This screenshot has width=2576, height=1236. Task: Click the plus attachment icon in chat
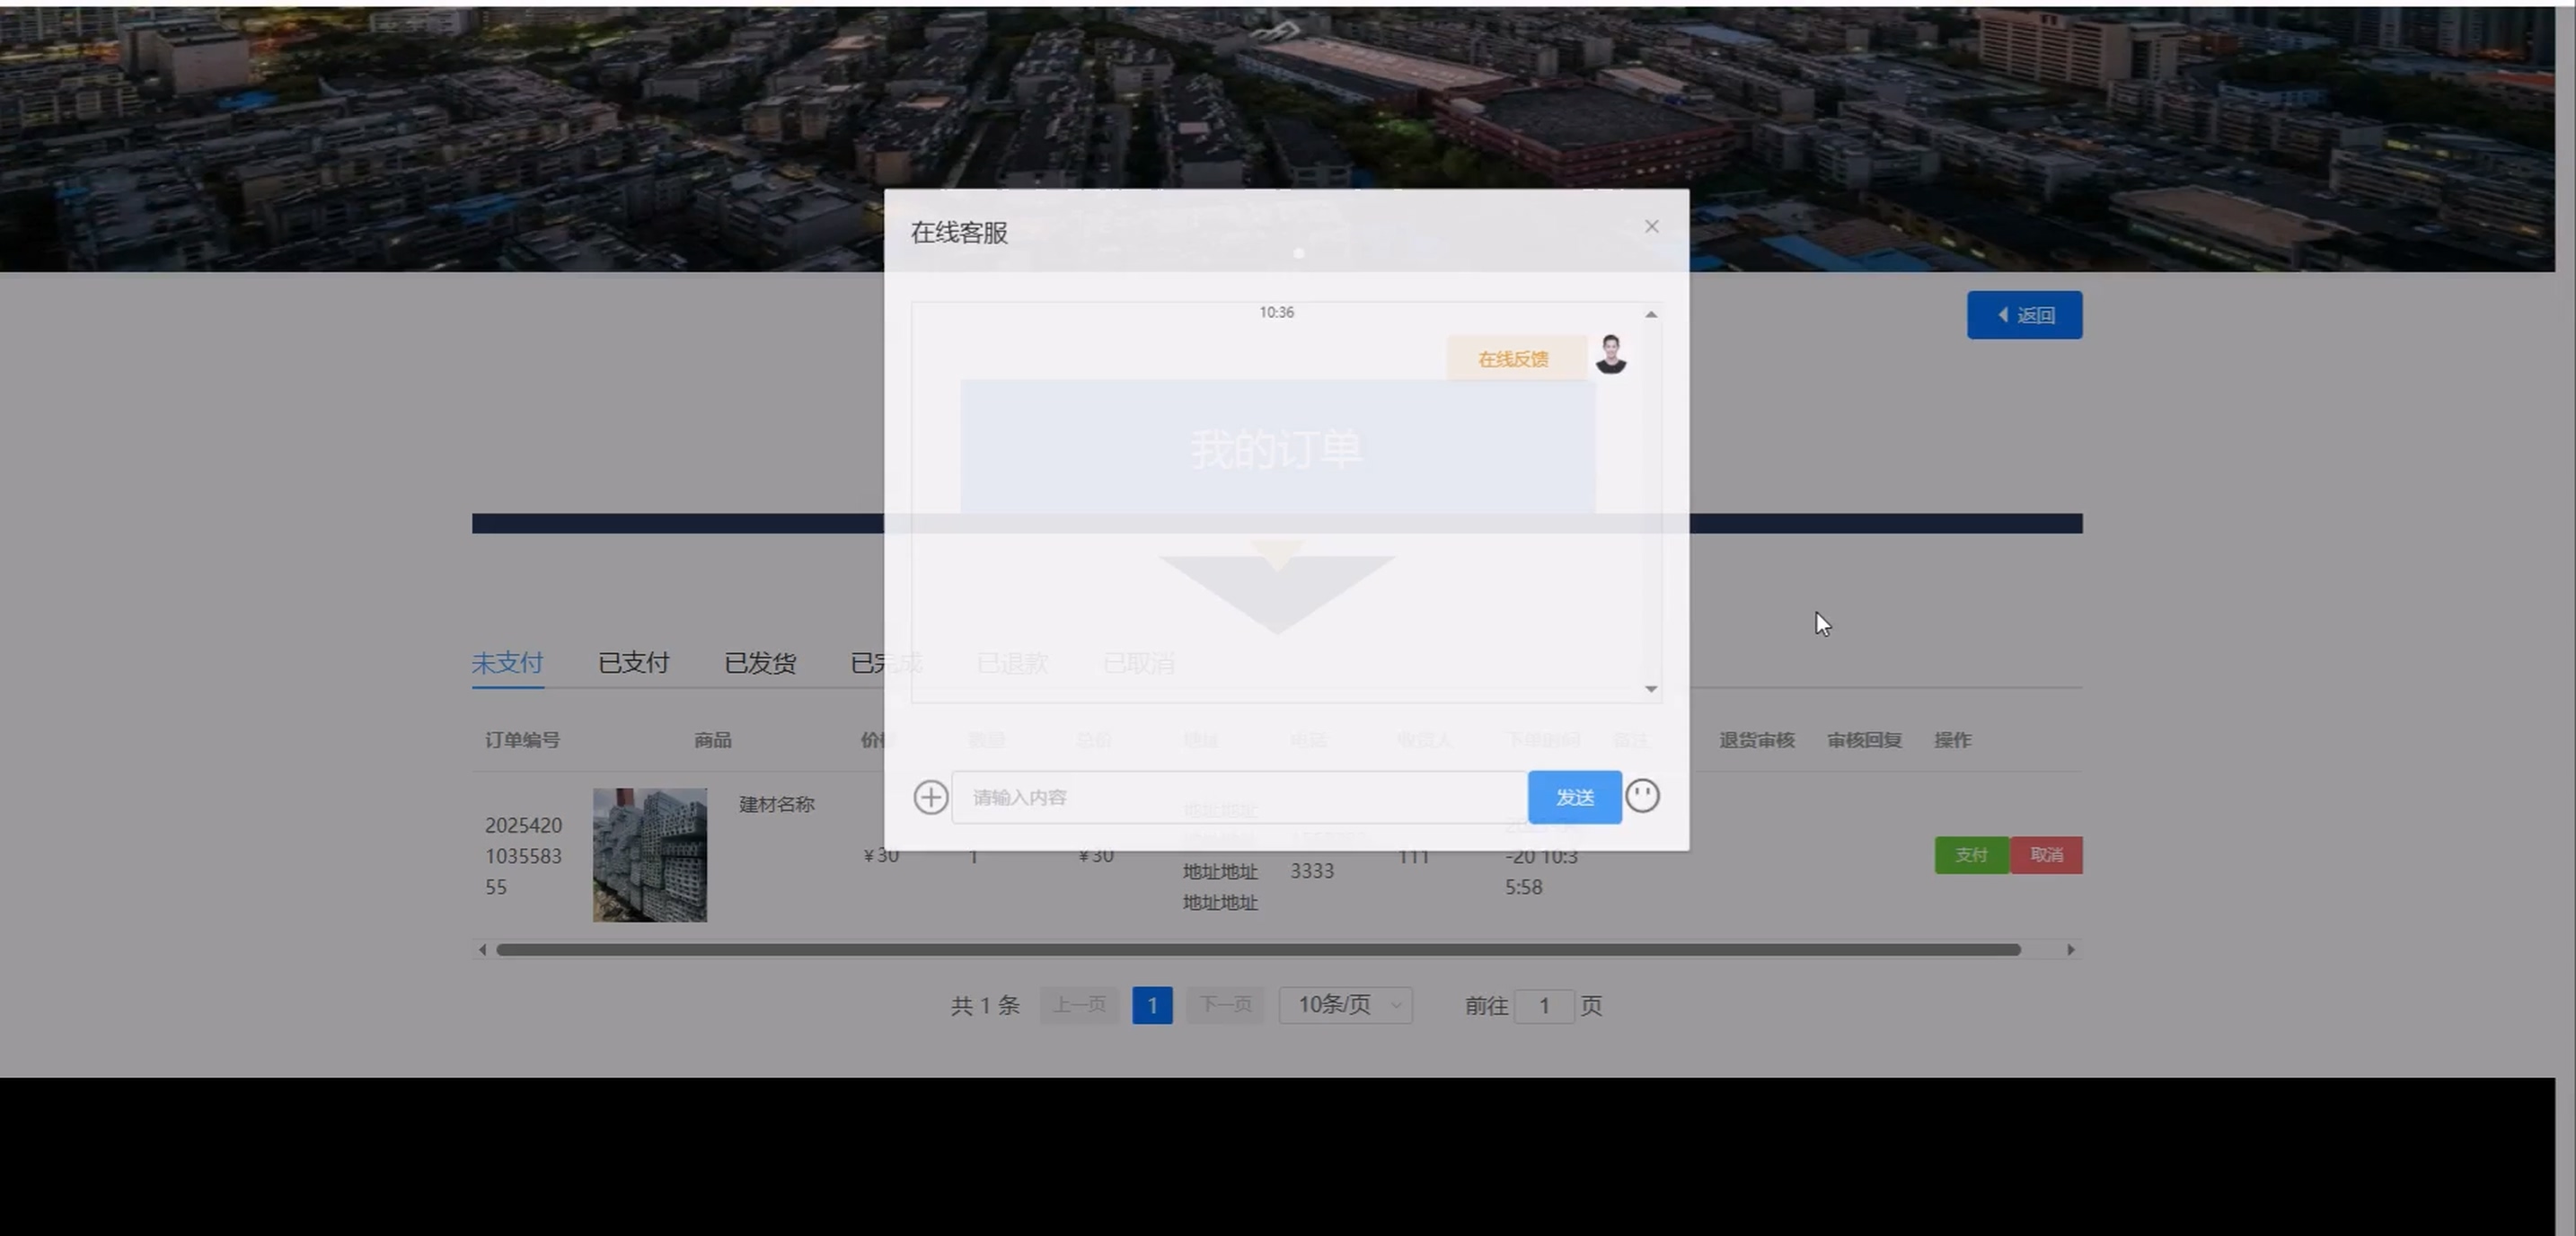point(930,797)
